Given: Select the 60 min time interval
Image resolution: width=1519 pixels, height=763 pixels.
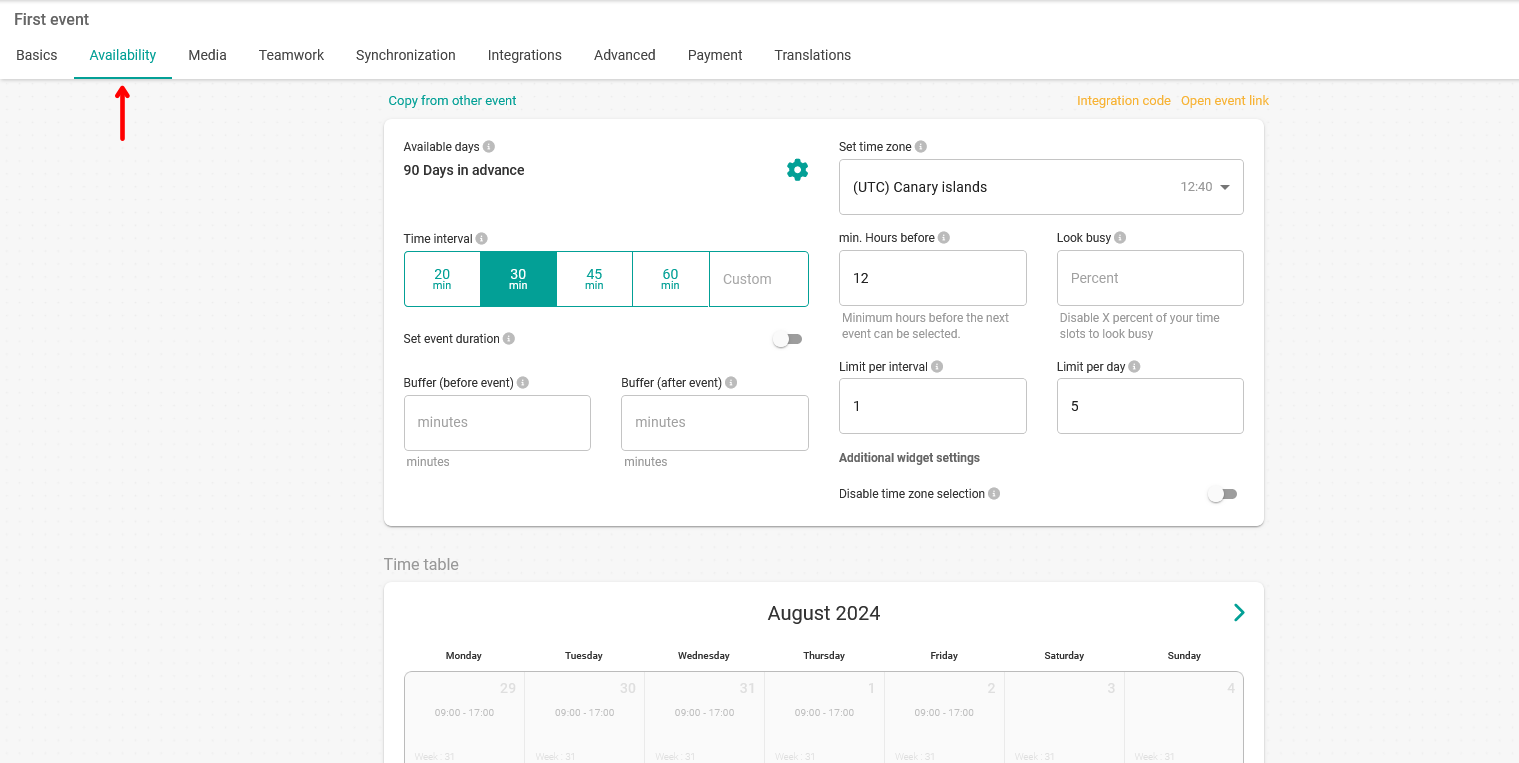Looking at the screenshot, I should click(x=670, y=279).
